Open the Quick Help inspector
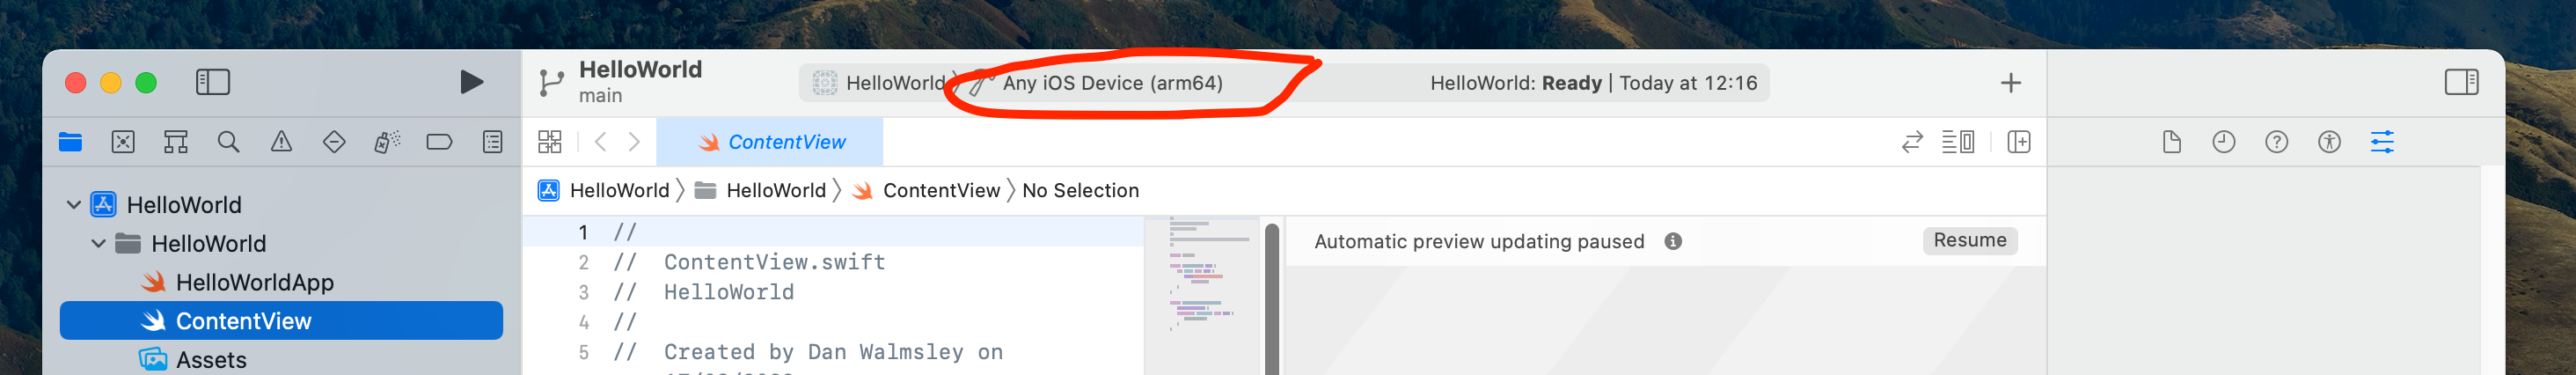The width and height of the screenshot is (2576, 375). [x=2276, y=142]
